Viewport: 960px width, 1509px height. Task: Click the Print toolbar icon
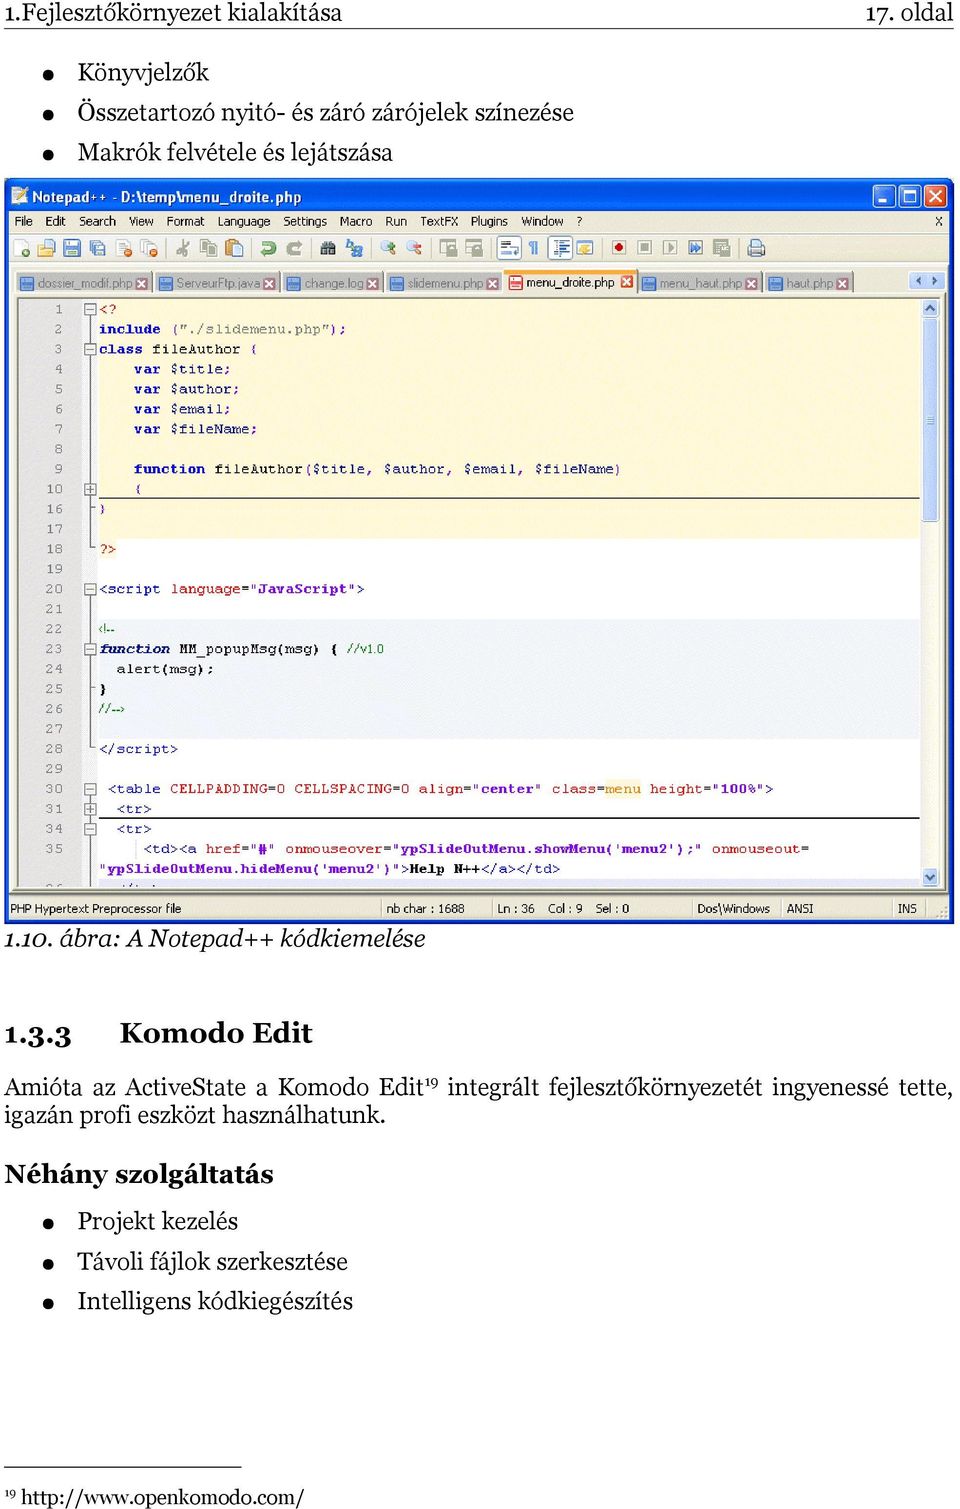coord(756,248)
